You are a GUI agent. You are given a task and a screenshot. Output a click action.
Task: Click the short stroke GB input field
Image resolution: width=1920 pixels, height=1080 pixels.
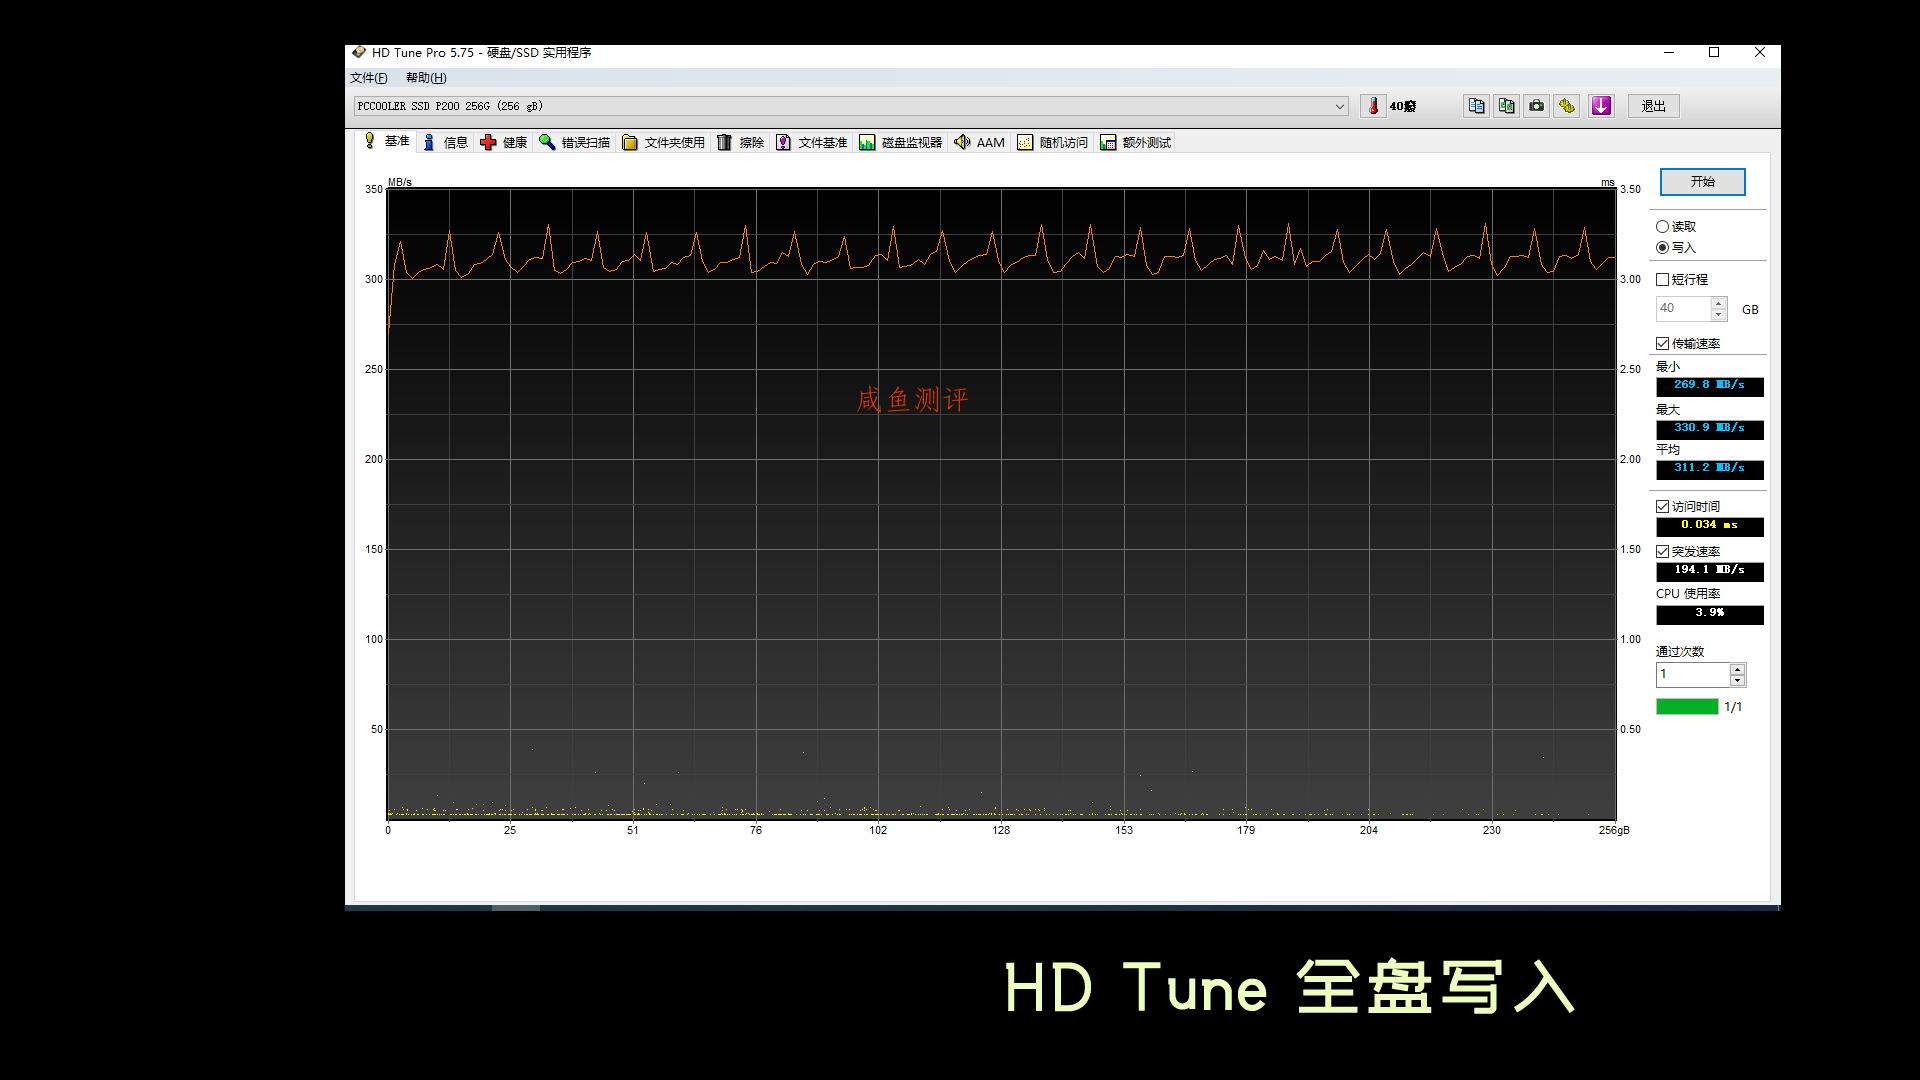click(x=1683, y=309)
